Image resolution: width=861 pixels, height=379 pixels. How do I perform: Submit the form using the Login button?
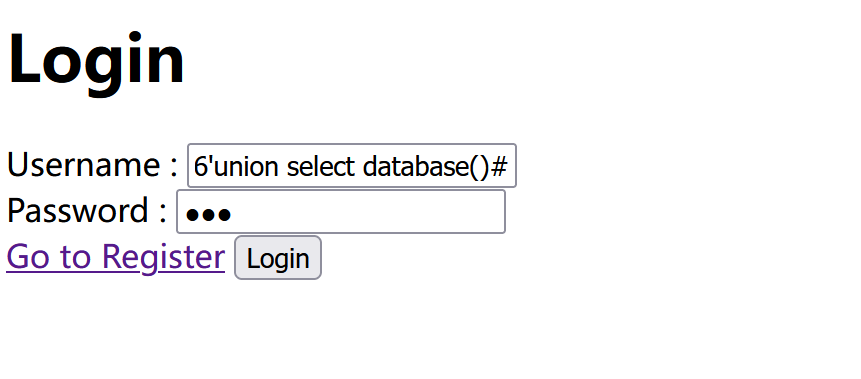tap(278, 258)
